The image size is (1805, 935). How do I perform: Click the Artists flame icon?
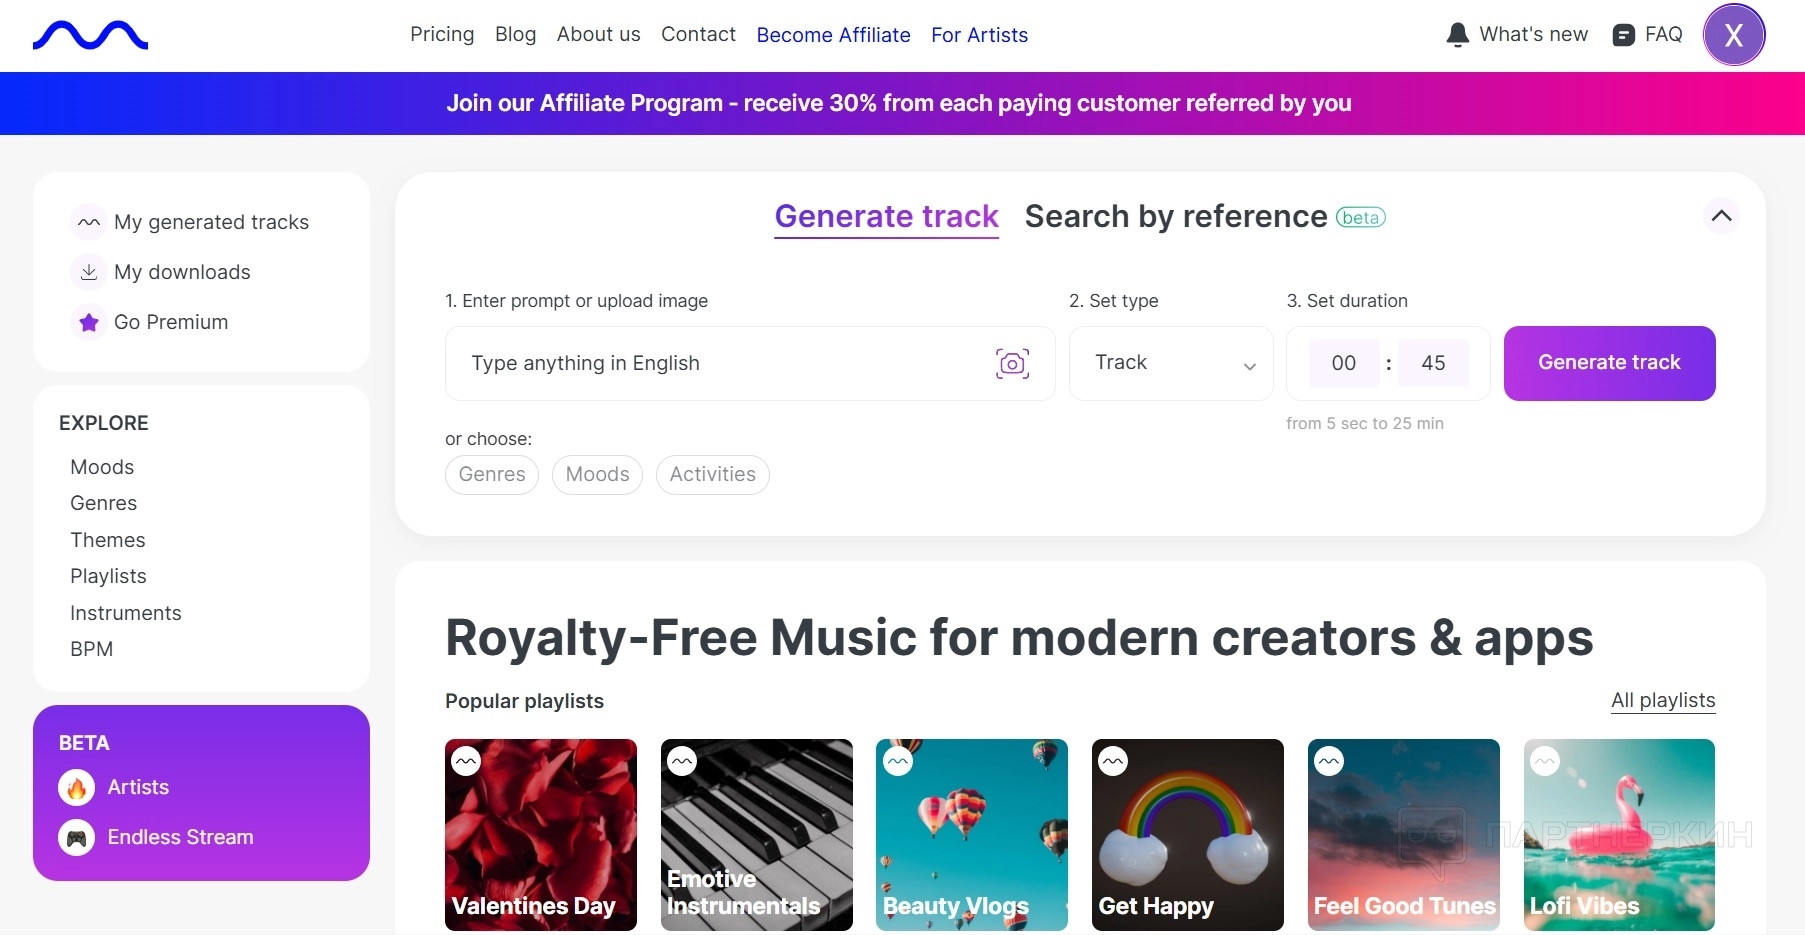(x=77, y=788)
